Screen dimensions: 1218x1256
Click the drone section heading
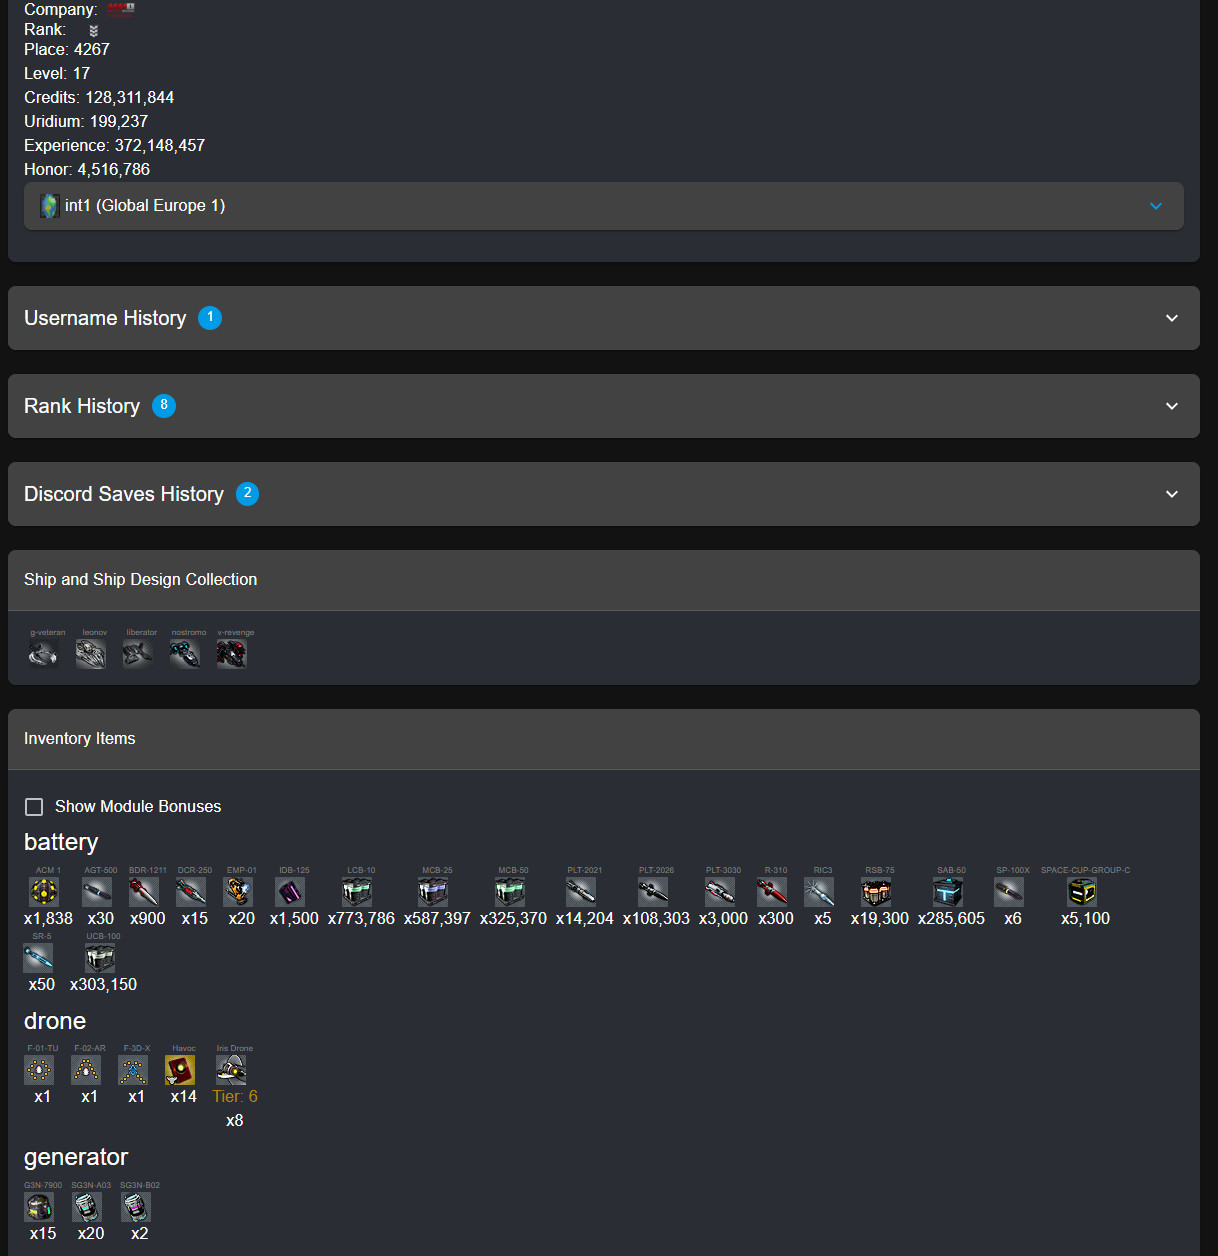pyautogui.click(x=55, y=1021)
